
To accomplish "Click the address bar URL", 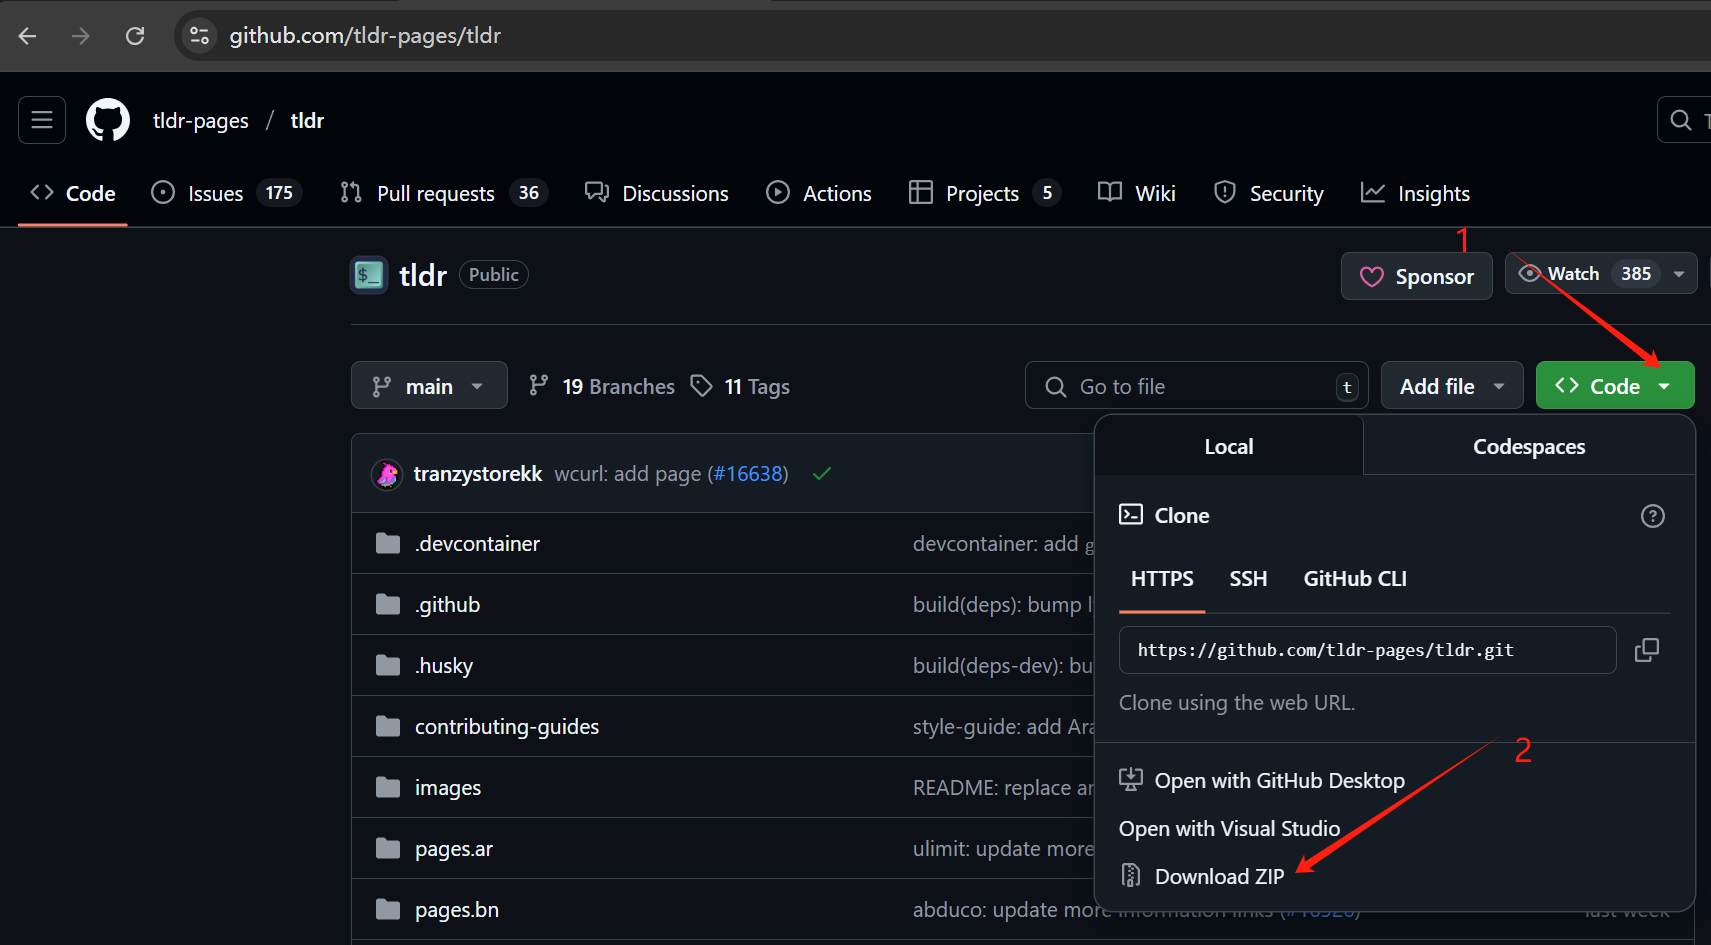I will click(365, 36).
